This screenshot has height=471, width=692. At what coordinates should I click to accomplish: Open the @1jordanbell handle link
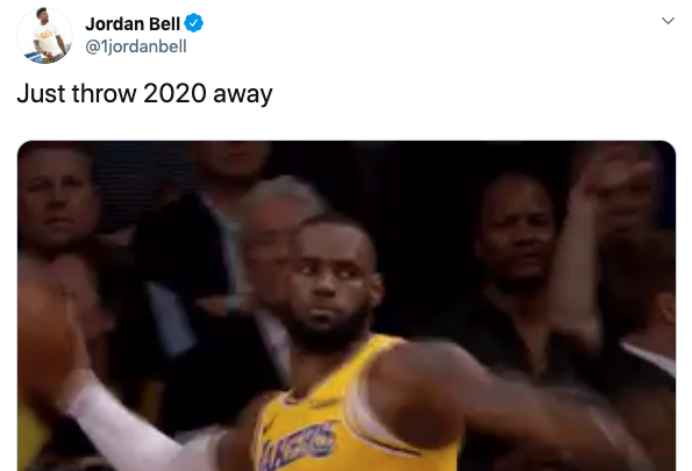click(x=136, y=46)
